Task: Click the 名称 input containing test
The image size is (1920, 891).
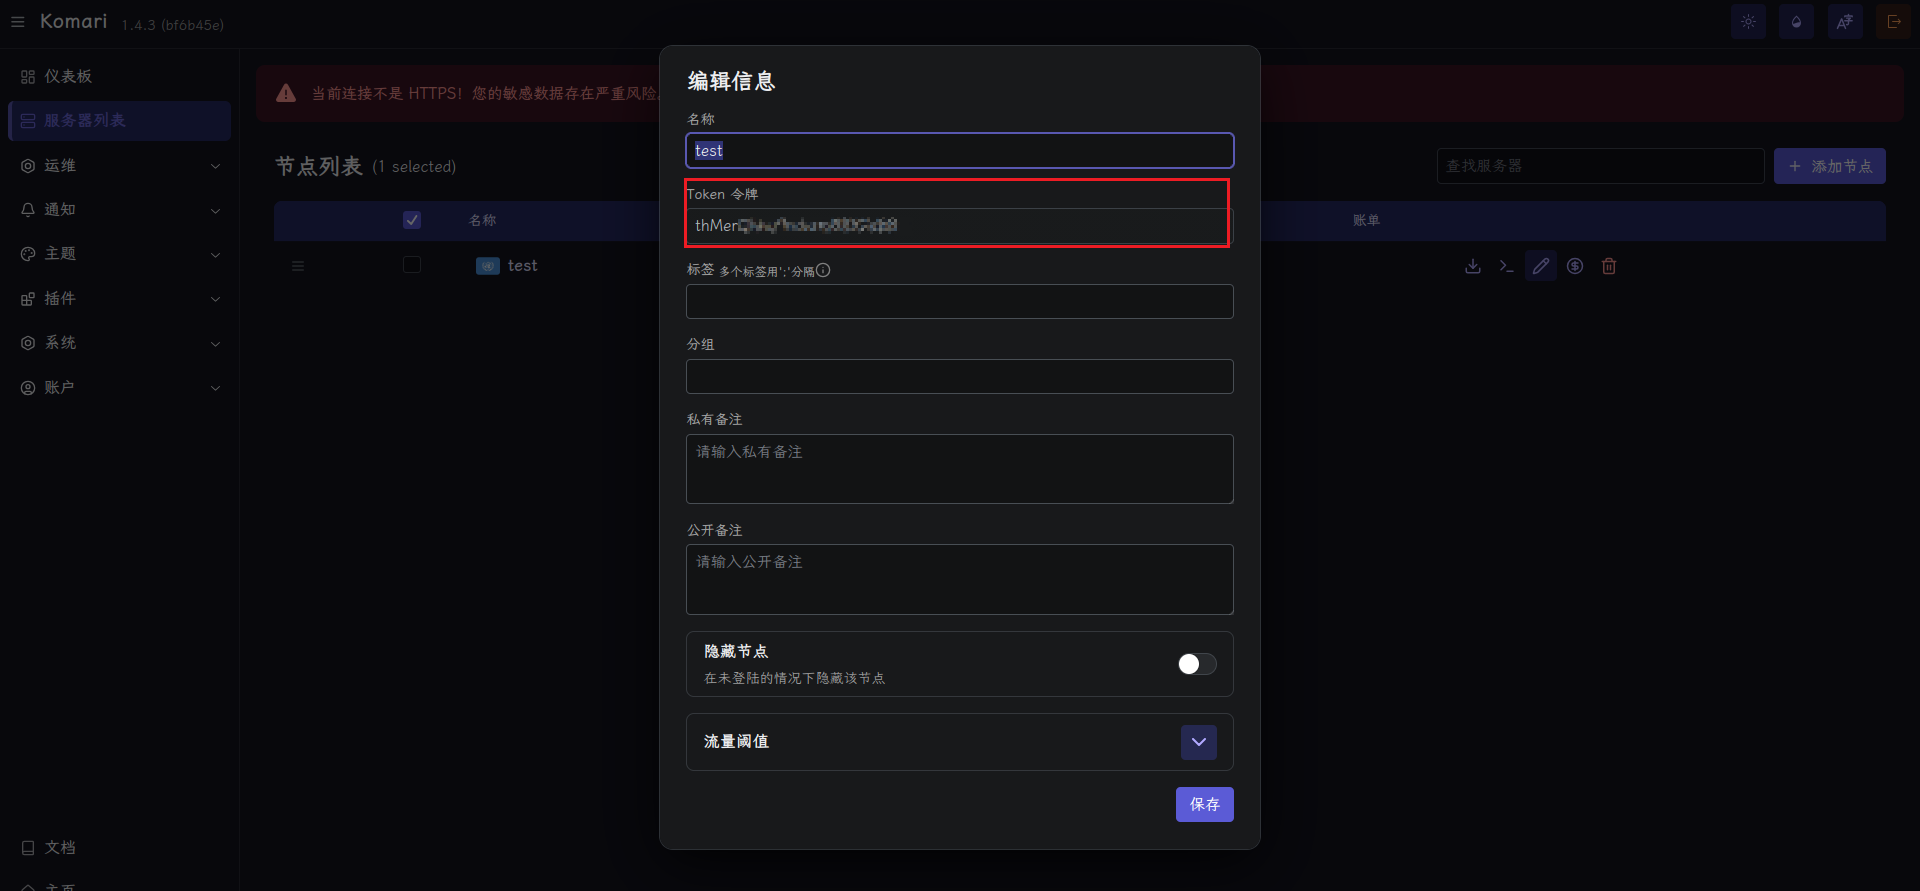Action: [x=960, y=151]
